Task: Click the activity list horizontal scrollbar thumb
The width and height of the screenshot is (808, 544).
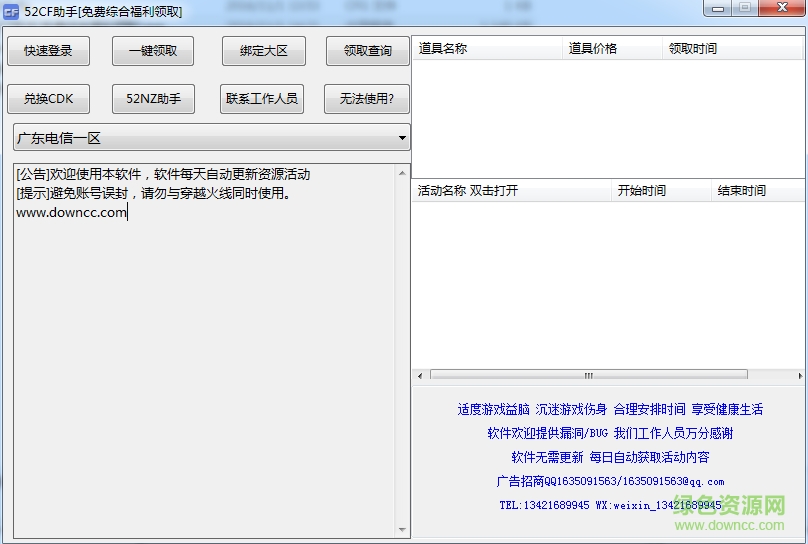Action: (x=588, y=376)
